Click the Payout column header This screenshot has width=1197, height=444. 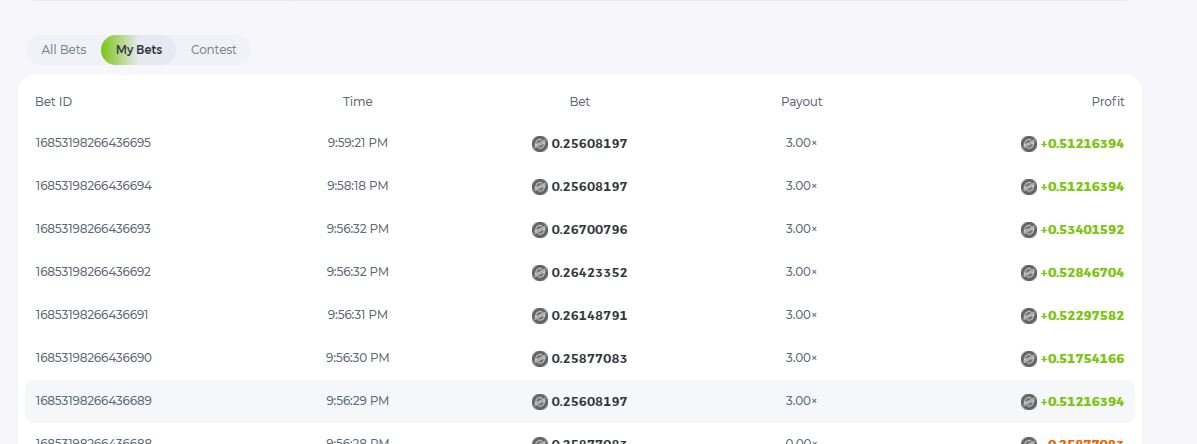pos(801,102)
